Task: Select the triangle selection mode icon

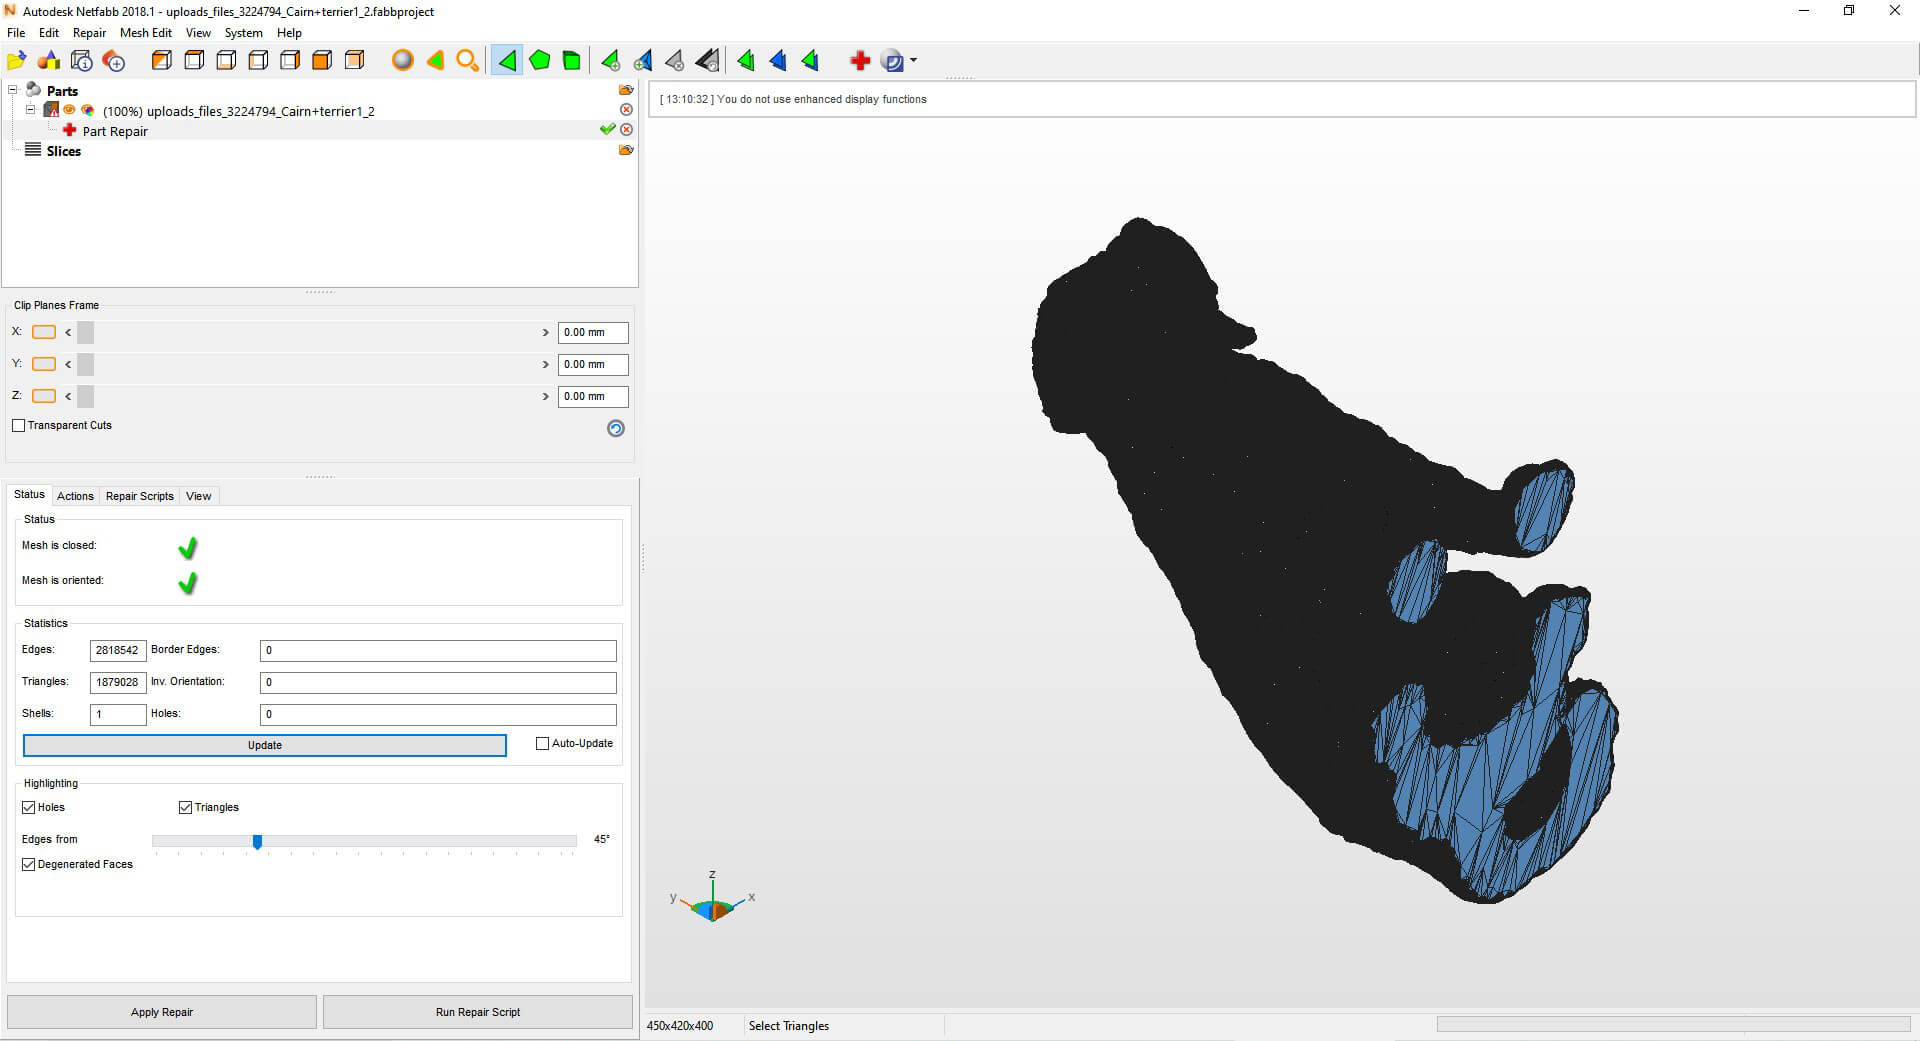Action: pos(507,61)
